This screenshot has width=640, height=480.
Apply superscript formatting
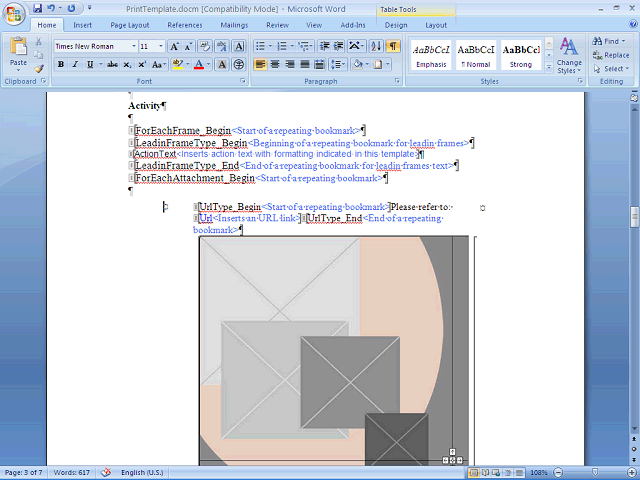click(x=142, y=64)
